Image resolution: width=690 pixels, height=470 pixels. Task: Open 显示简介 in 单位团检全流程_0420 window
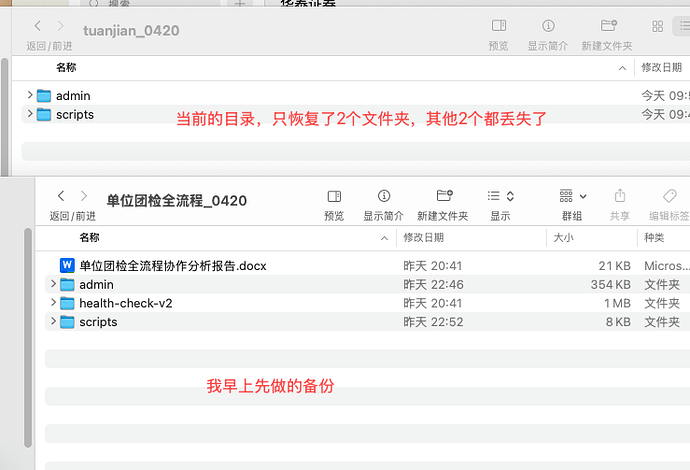(384, 196)
